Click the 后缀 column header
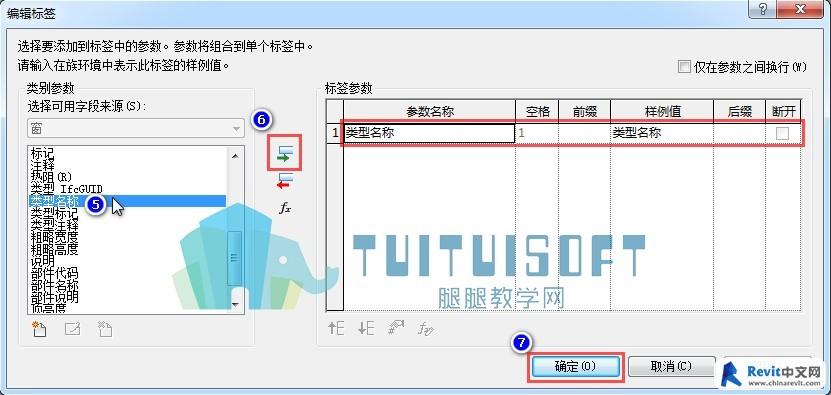831x395 pixels. pyautogui.click(x=740, y=111)
